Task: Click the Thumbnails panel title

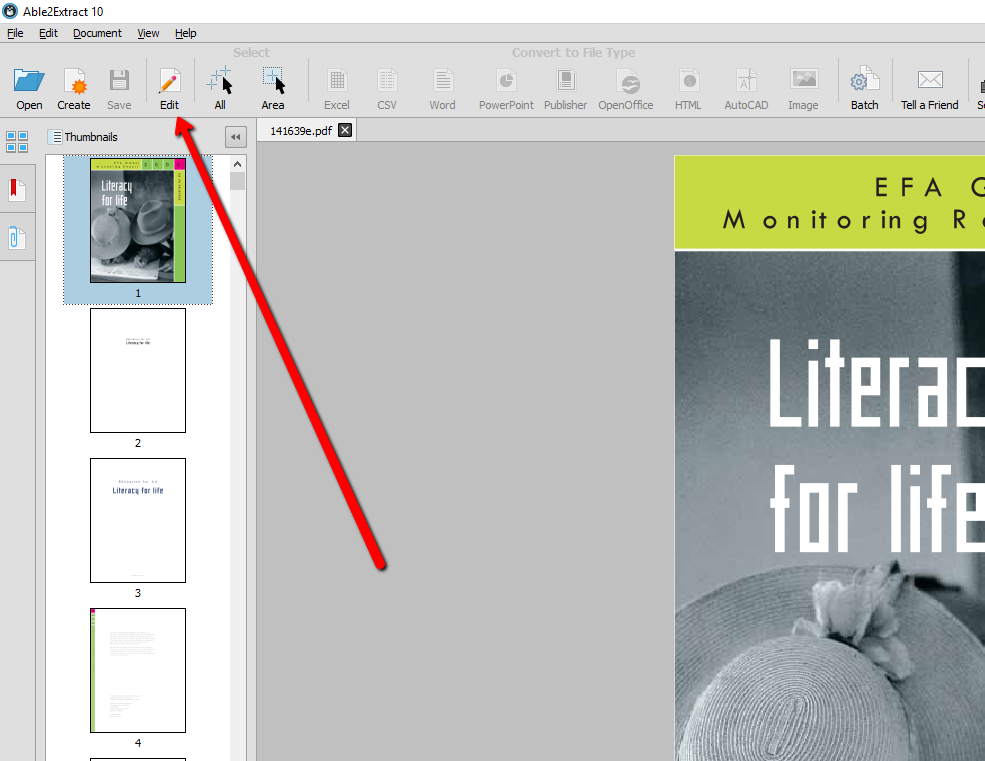Action: pos(91,137)
